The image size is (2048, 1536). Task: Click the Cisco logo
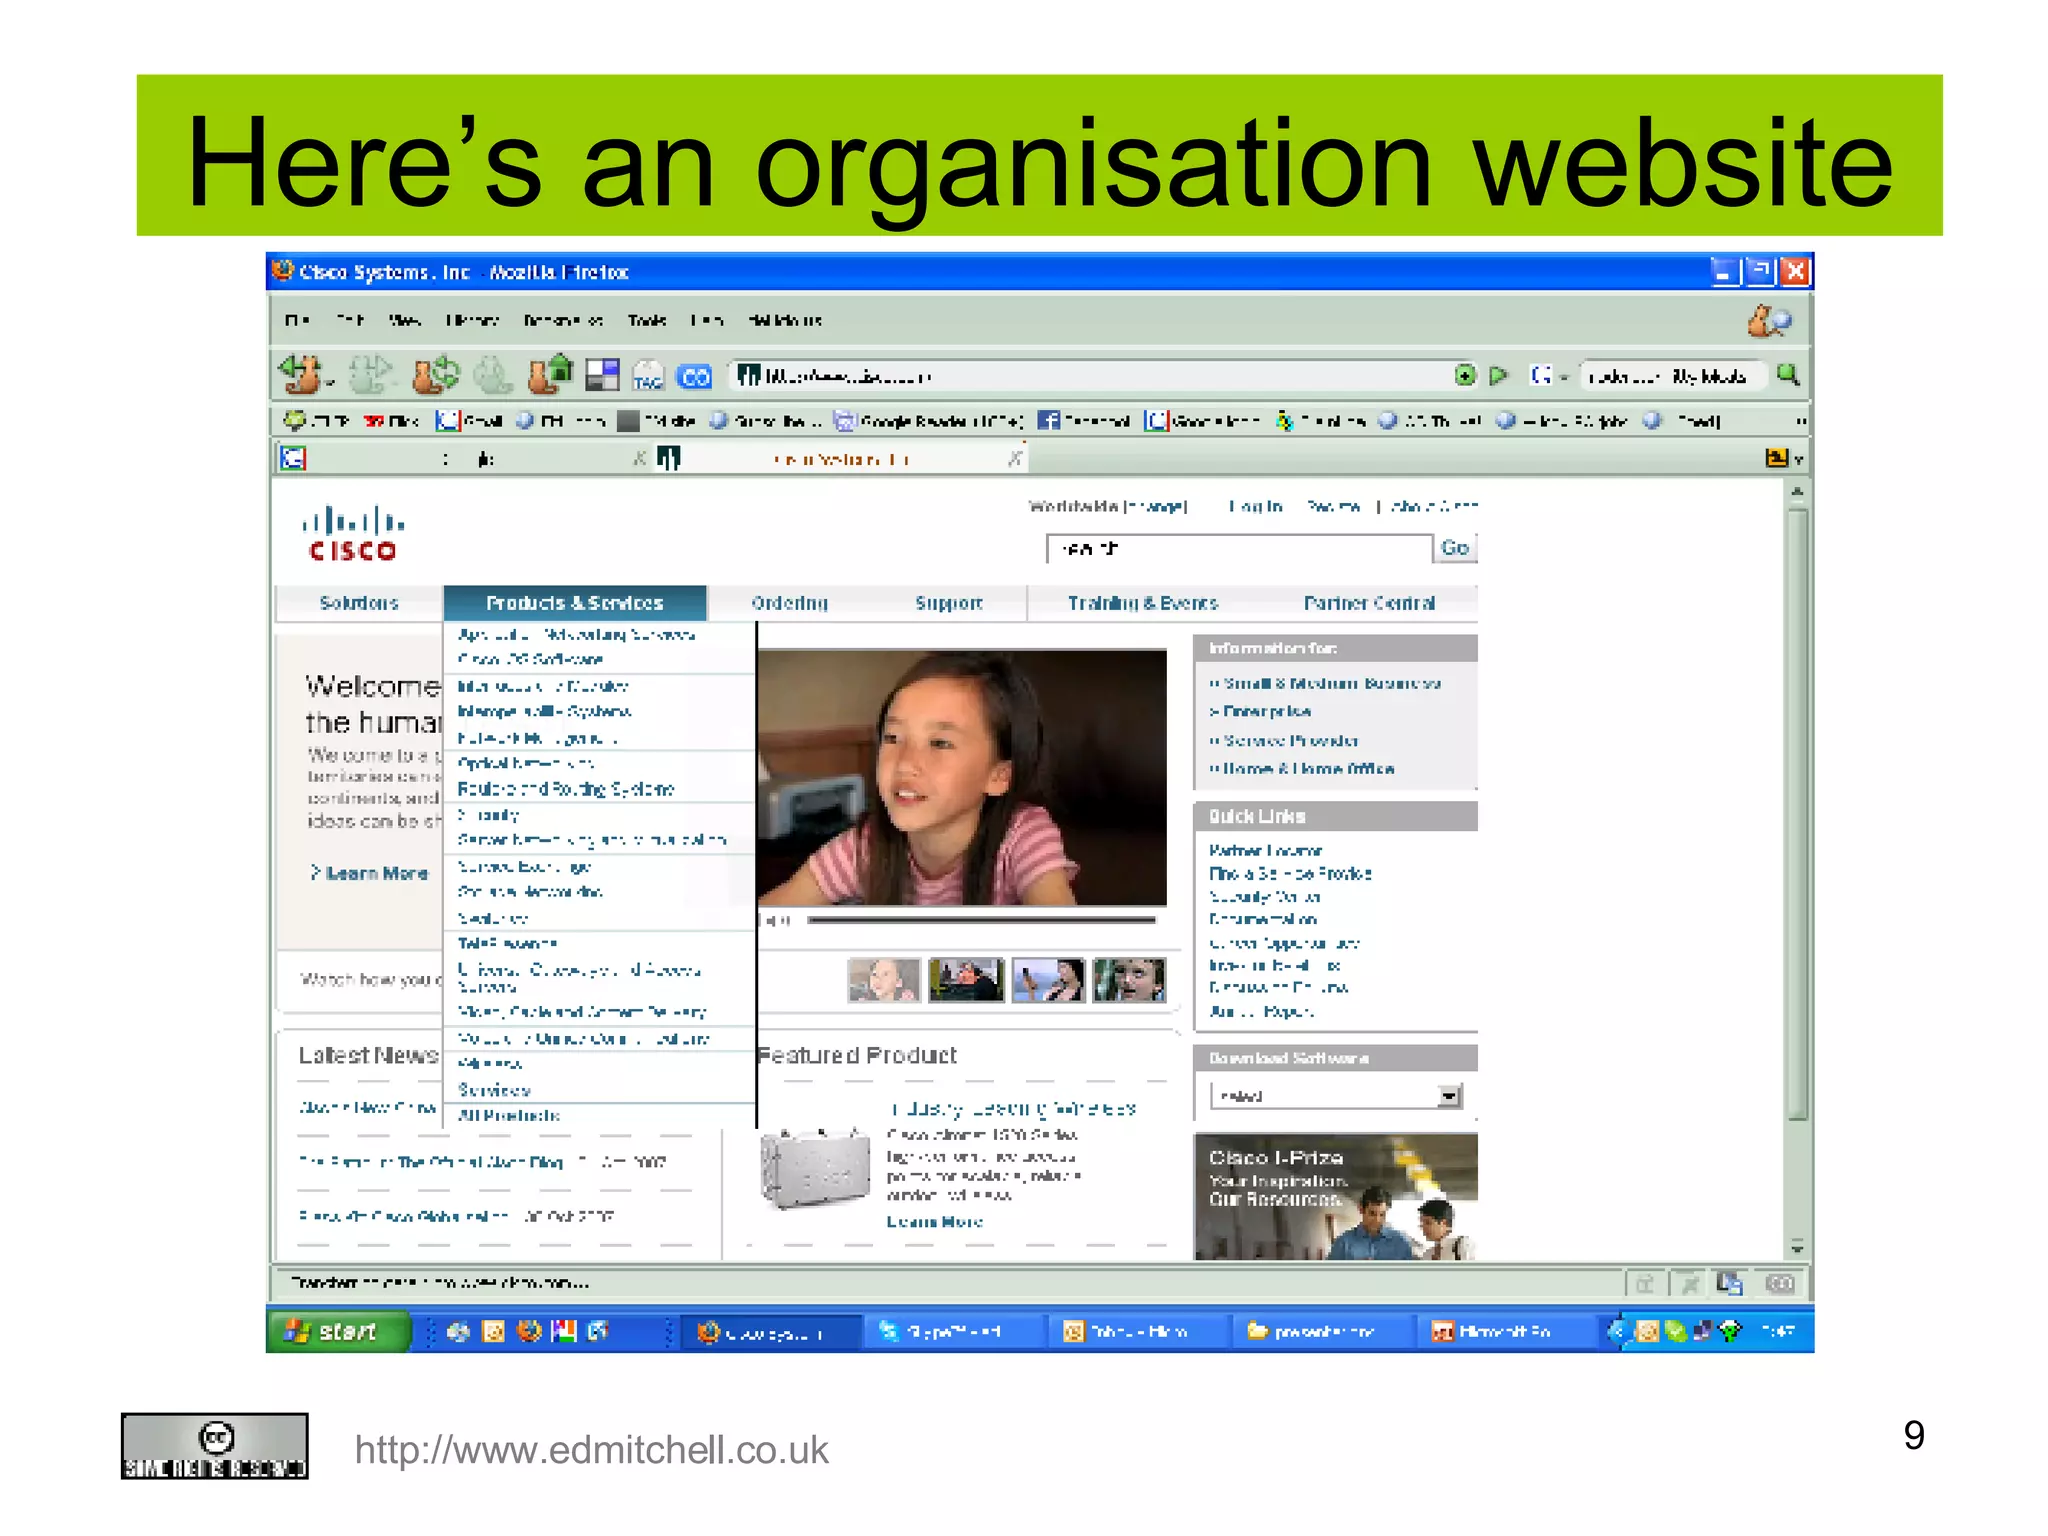[x=353, y=534]
